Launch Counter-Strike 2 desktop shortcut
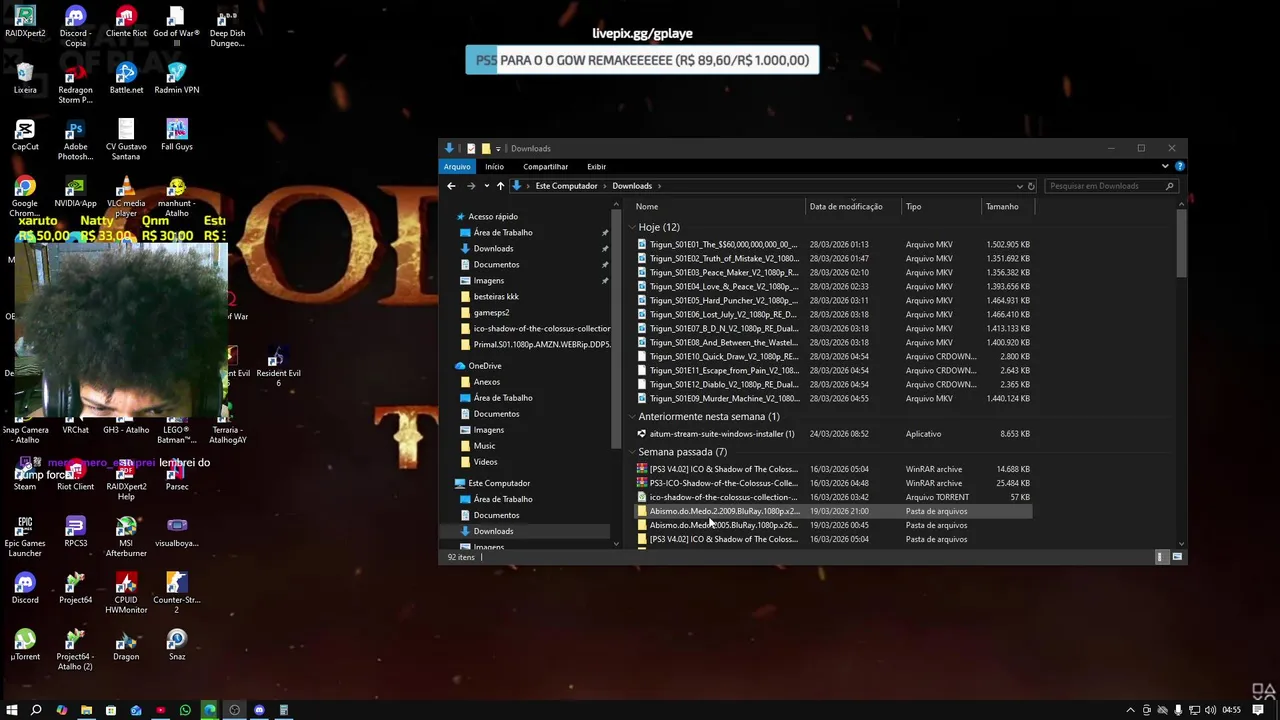The height and width of the screenshot is (720, 1280). pyautogui.click(x=177, y=593)
